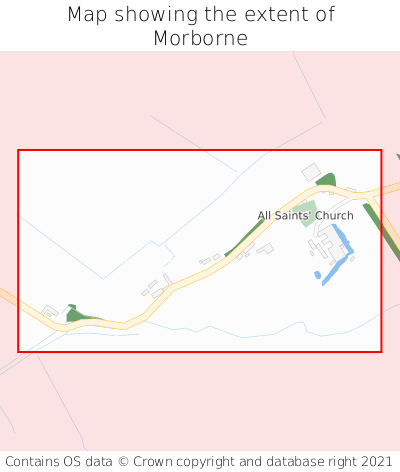Click the red boundary line's top edge
The image size is (400, 472).
200,150
